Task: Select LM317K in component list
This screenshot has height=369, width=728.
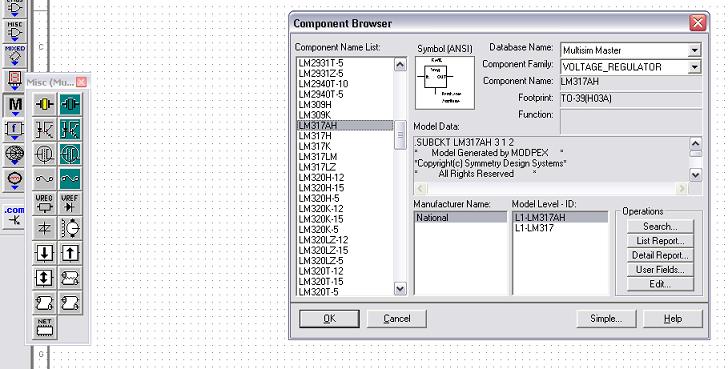Action: (314, 147)
